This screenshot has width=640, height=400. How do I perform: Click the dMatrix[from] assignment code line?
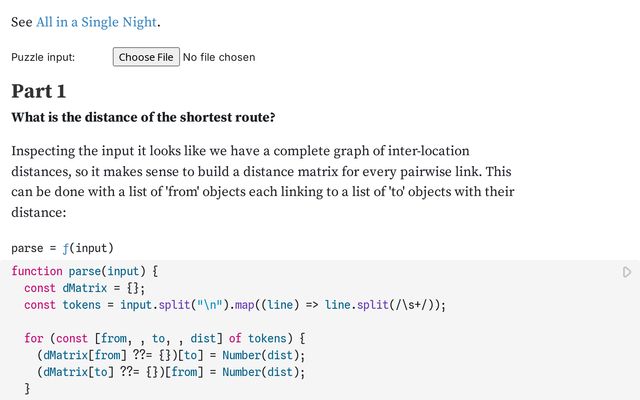[x=170, y=355]
